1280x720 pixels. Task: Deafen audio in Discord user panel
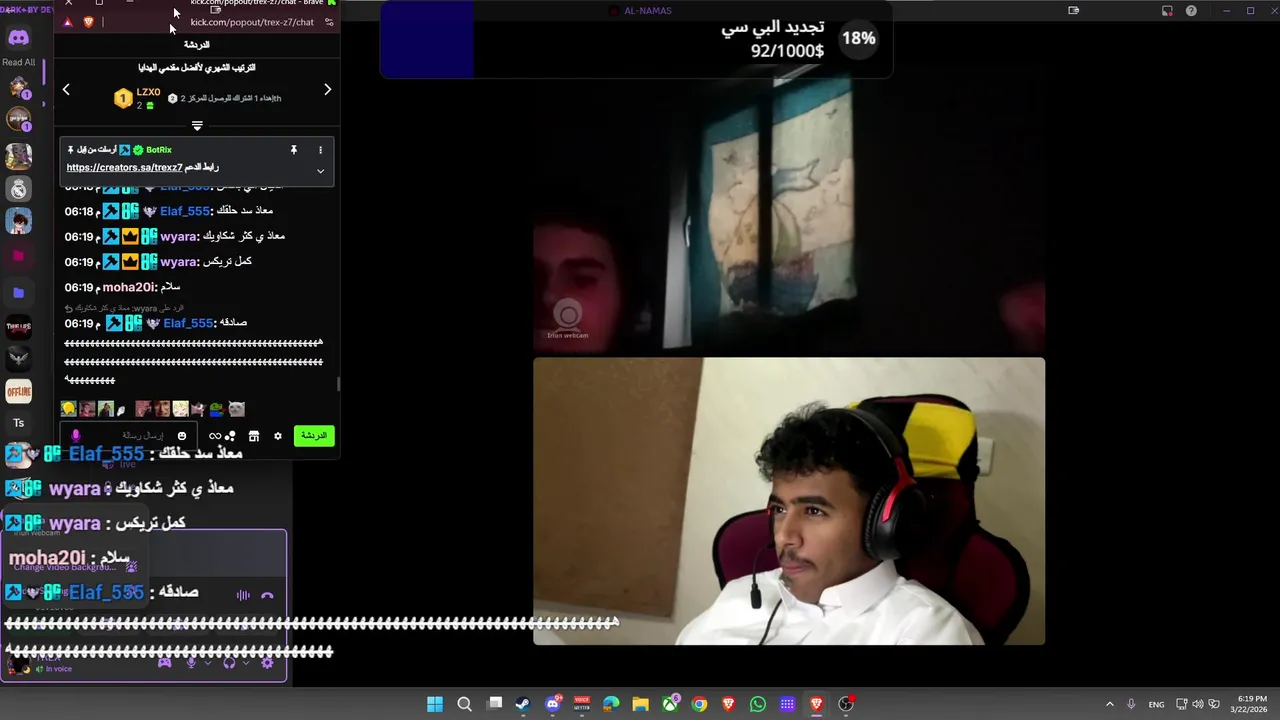click(x=229, y=662)
